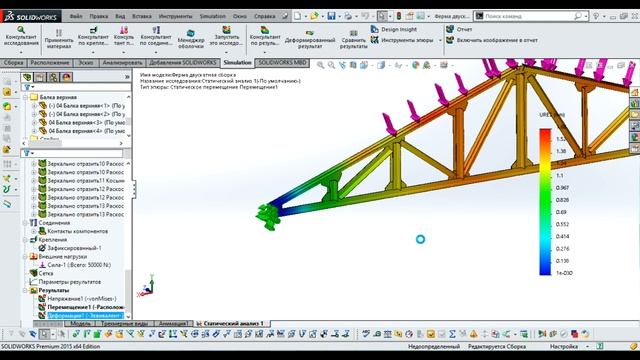Open the Консультант исследования tool

pyautogui.click(x=21, y=37)
